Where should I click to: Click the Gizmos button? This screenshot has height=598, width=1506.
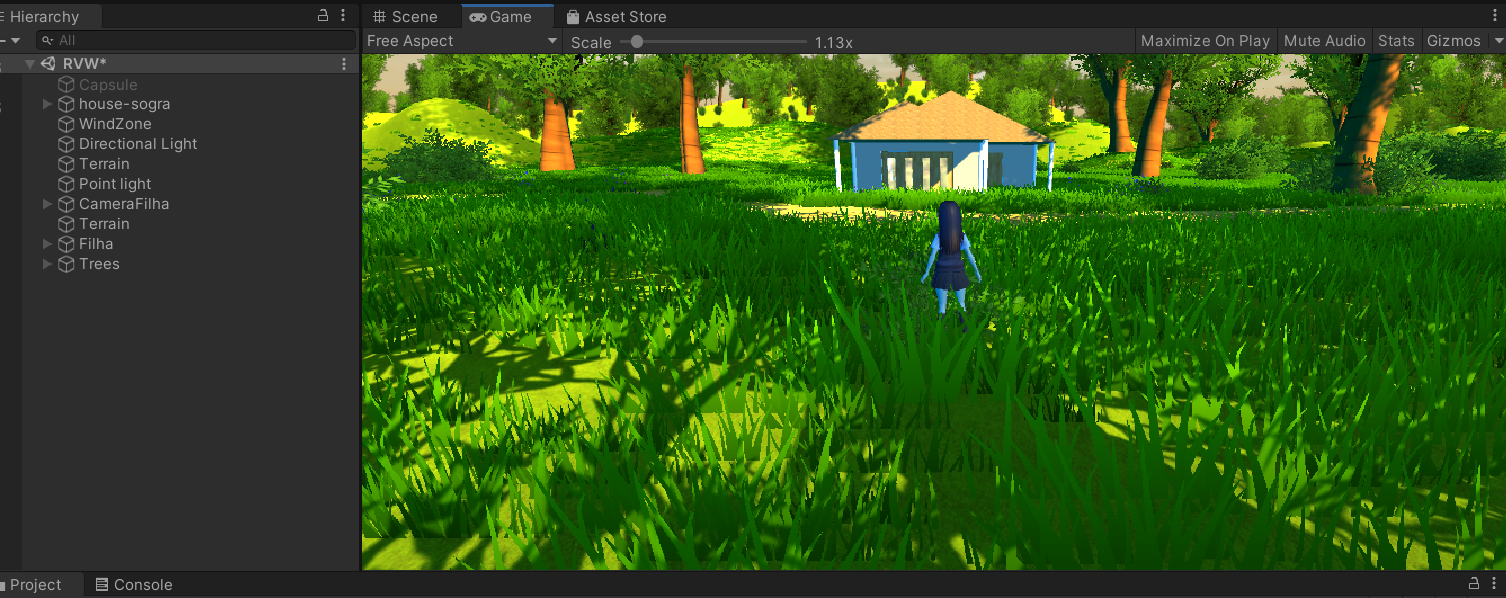(x=1453, y=41)
